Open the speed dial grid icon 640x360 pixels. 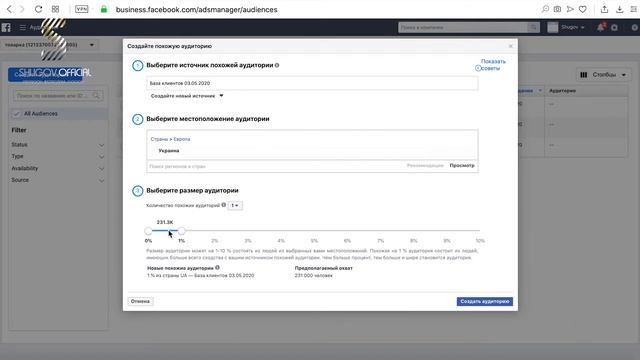tap(56, 9)
